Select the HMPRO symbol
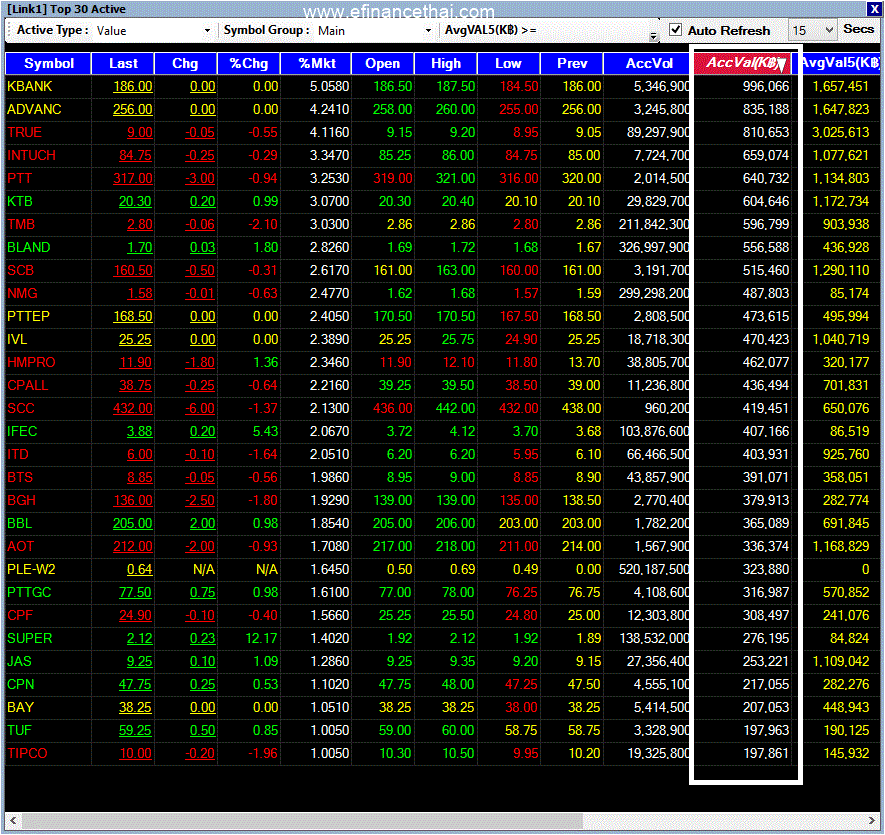The height and width of the screenshot is (835, 885). click(31, 362)
